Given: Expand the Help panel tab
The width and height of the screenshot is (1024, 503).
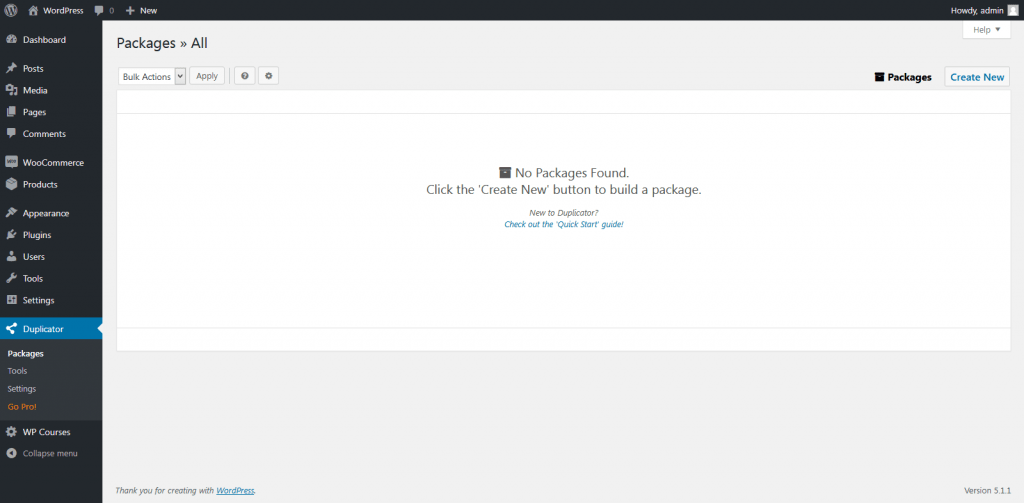Looking at the screenshot, I should pyautogui.click(x=986, y=30).
